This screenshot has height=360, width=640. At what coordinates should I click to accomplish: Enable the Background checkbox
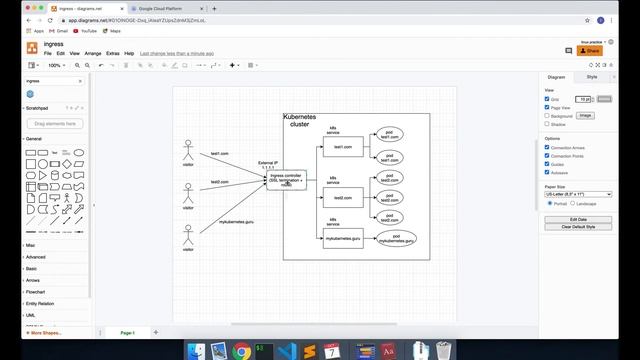tap(547, 116)
